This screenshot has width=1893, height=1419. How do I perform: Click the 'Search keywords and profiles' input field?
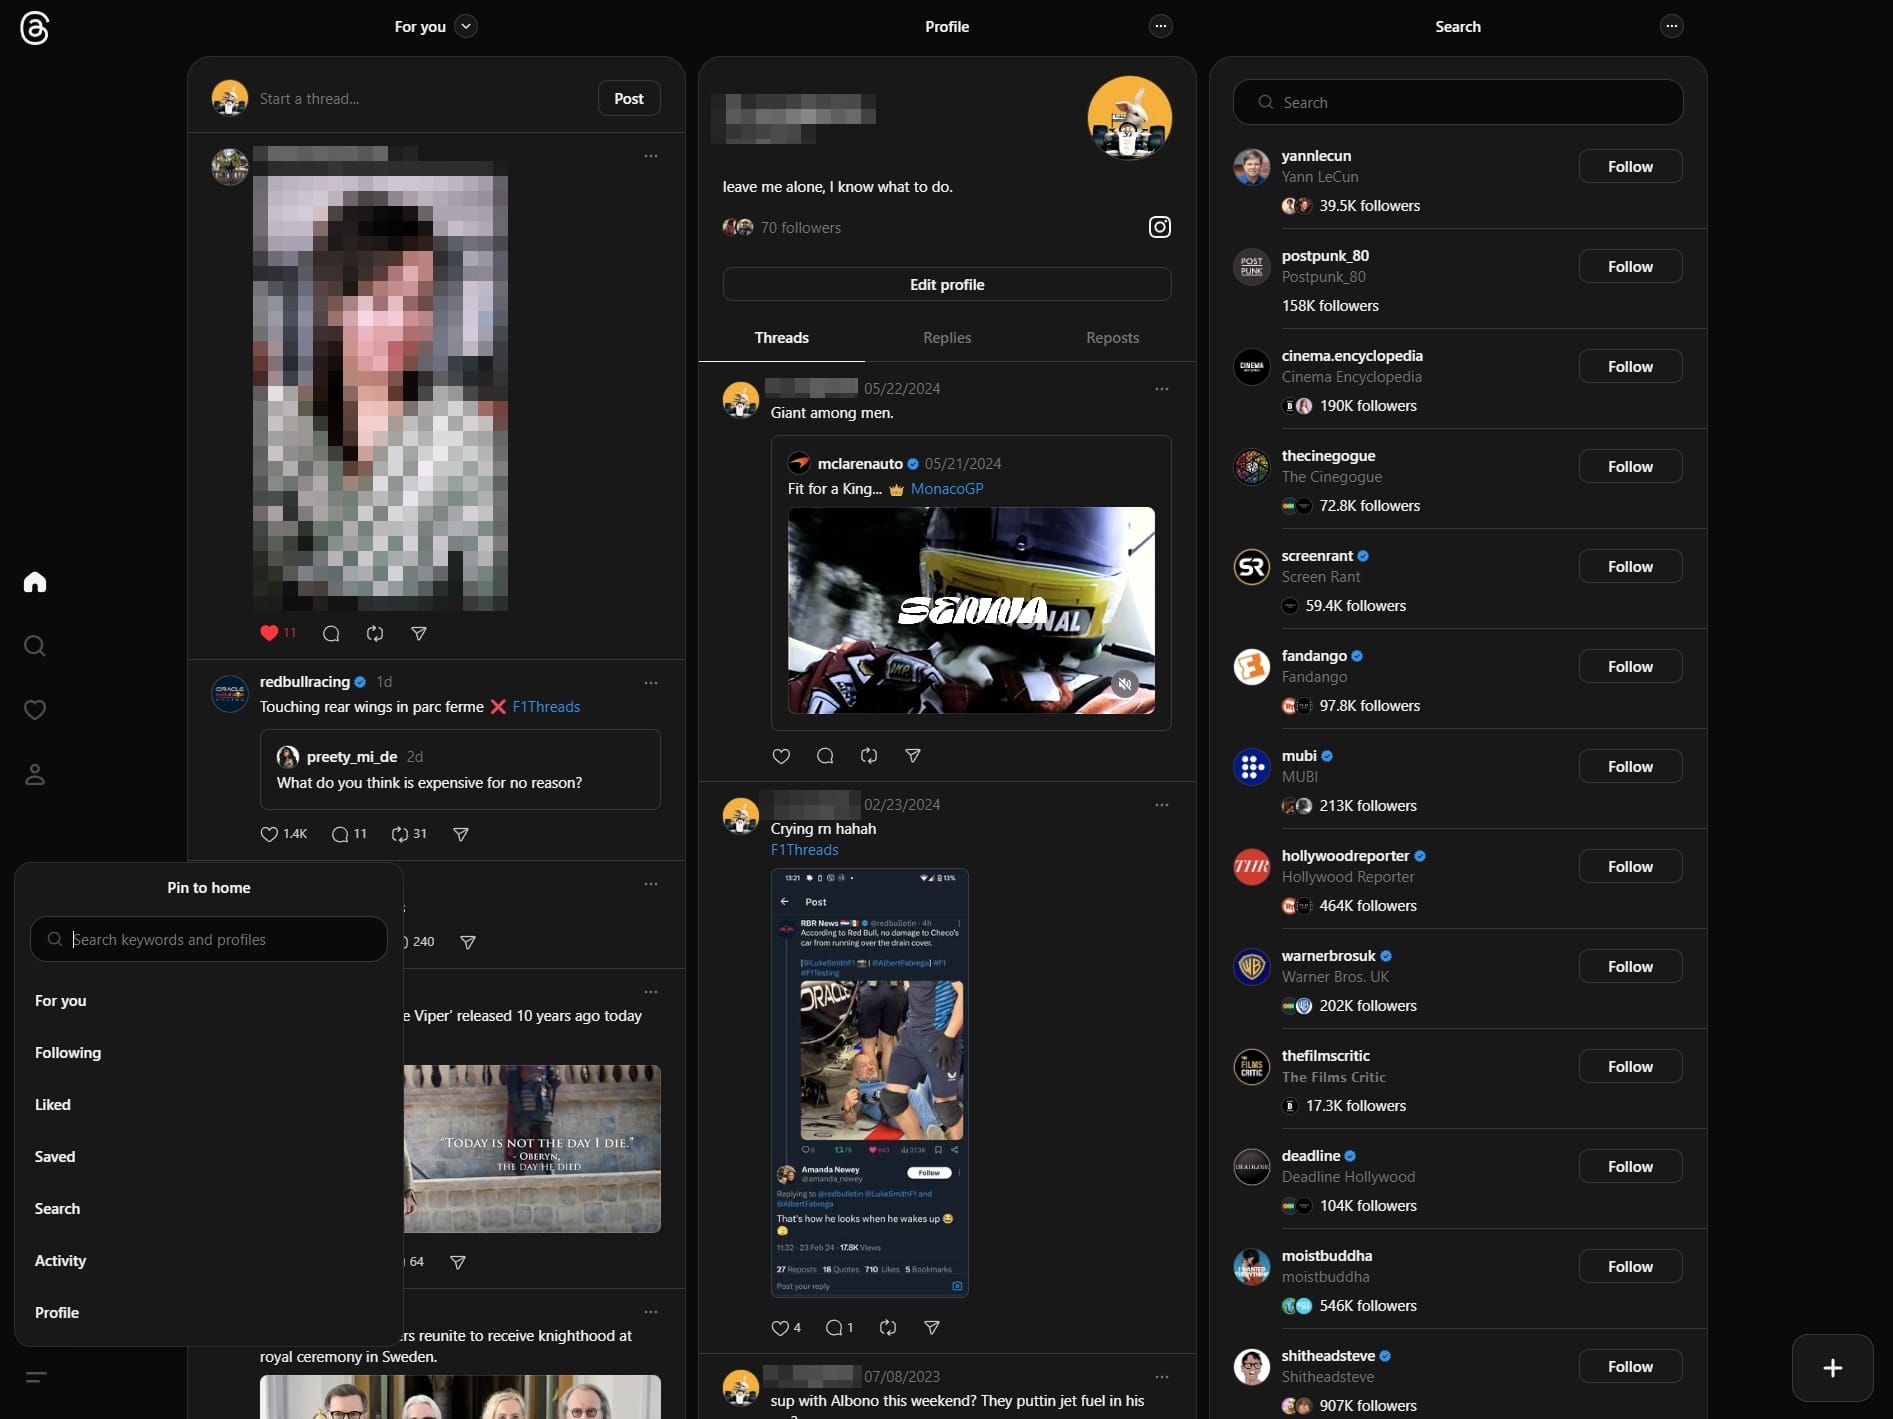click(x=208, y=939)
